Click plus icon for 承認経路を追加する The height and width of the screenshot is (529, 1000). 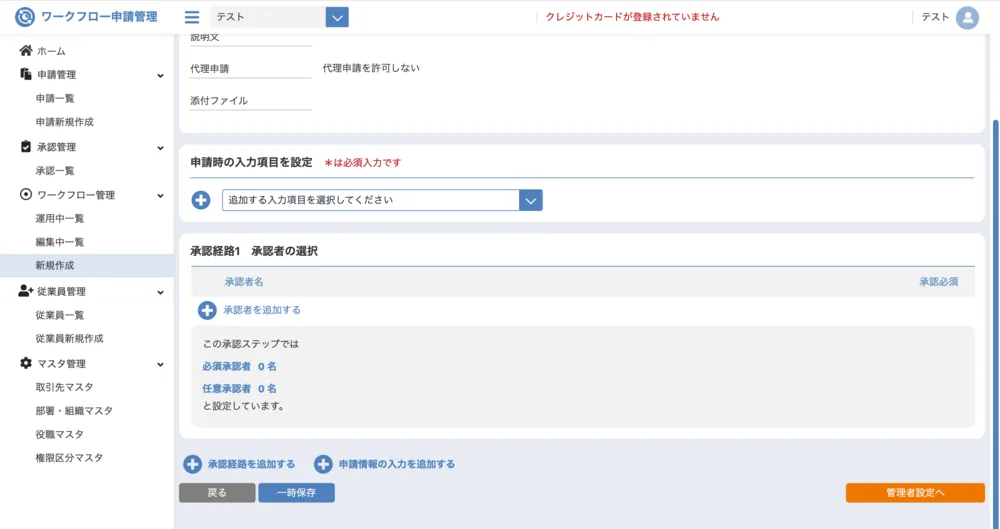193,464
